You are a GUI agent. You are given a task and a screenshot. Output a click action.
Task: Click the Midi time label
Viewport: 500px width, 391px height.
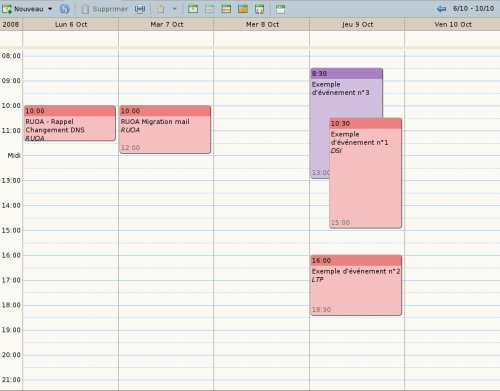(x=14, y=155)
